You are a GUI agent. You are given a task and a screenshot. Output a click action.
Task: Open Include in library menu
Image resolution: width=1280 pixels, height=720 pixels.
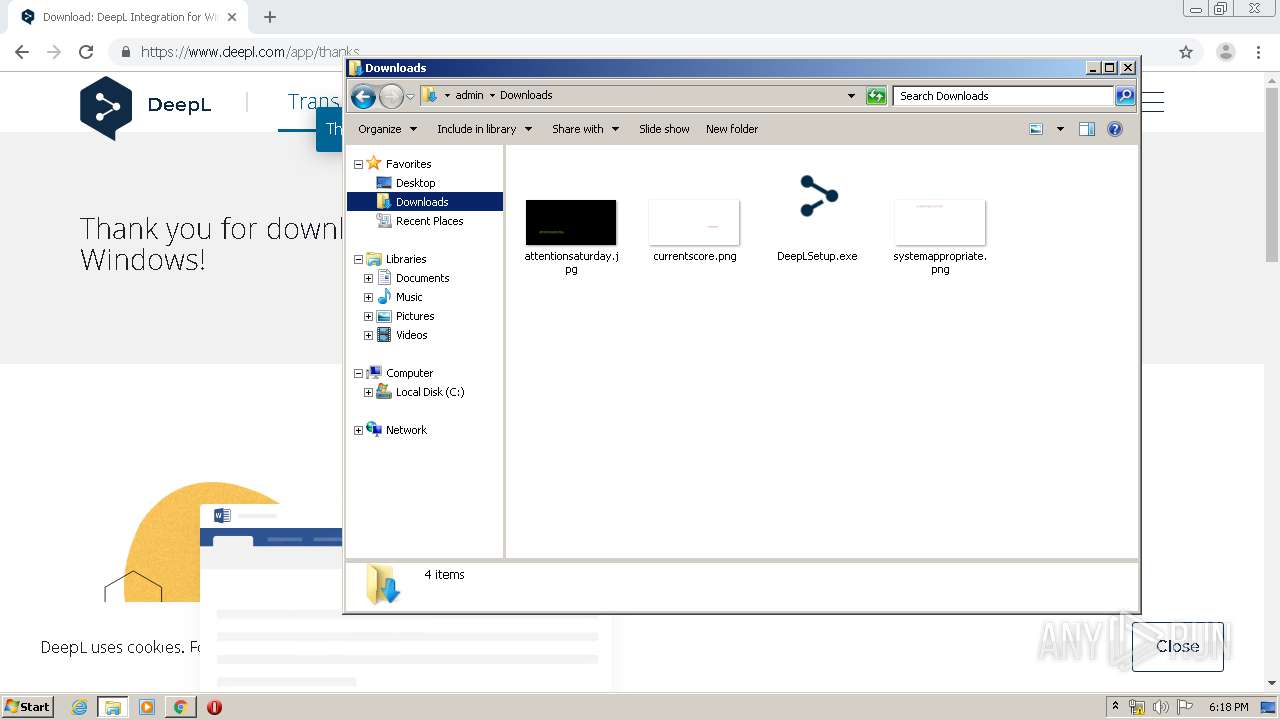pyautogui.click(x=484, y=129)
